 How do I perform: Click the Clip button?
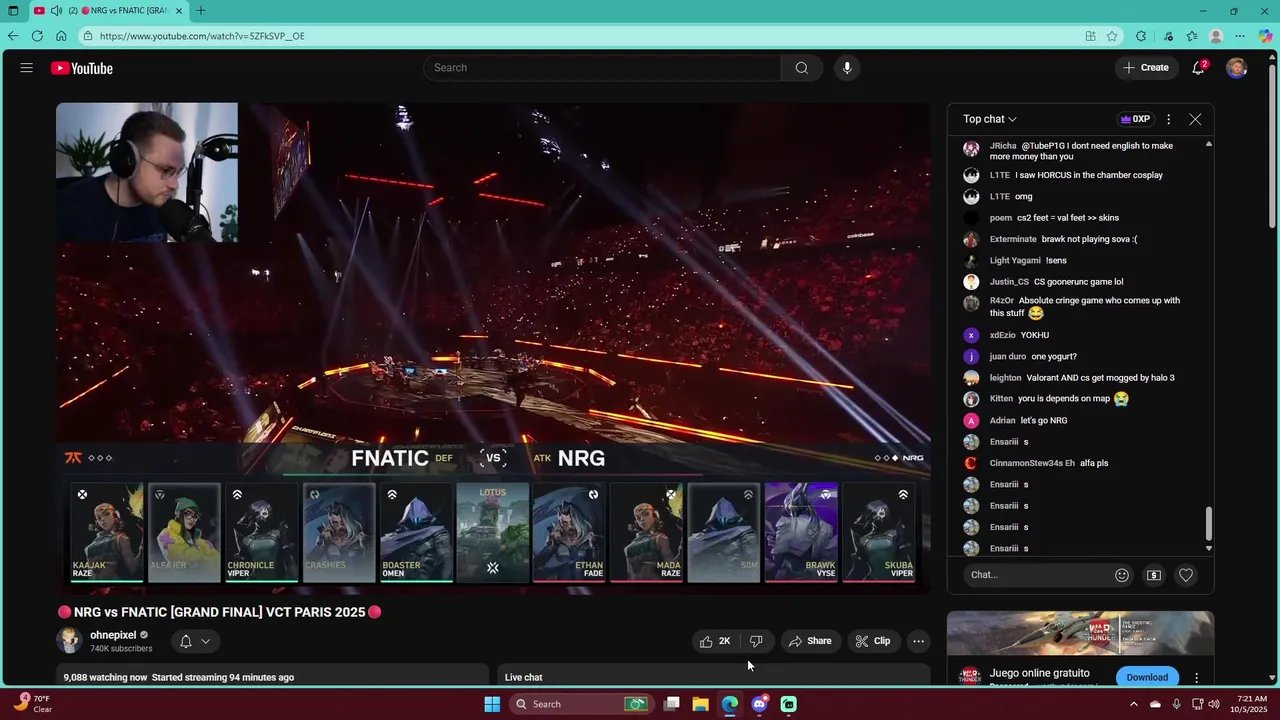[x=872, y=641]
